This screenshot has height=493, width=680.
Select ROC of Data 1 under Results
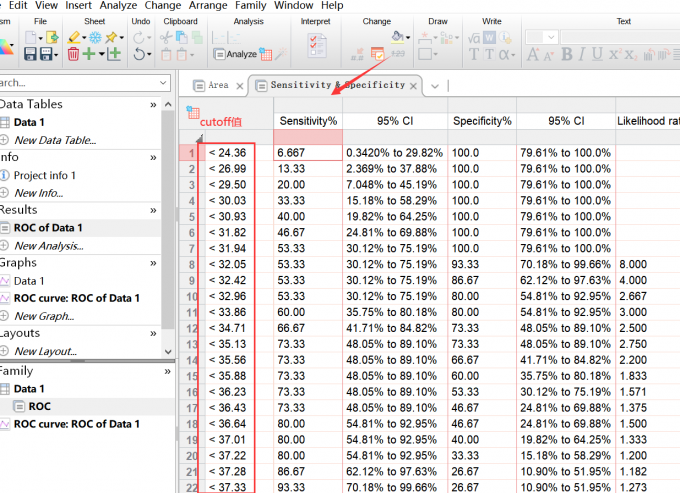pyautogui.click(x=48, y=228)
